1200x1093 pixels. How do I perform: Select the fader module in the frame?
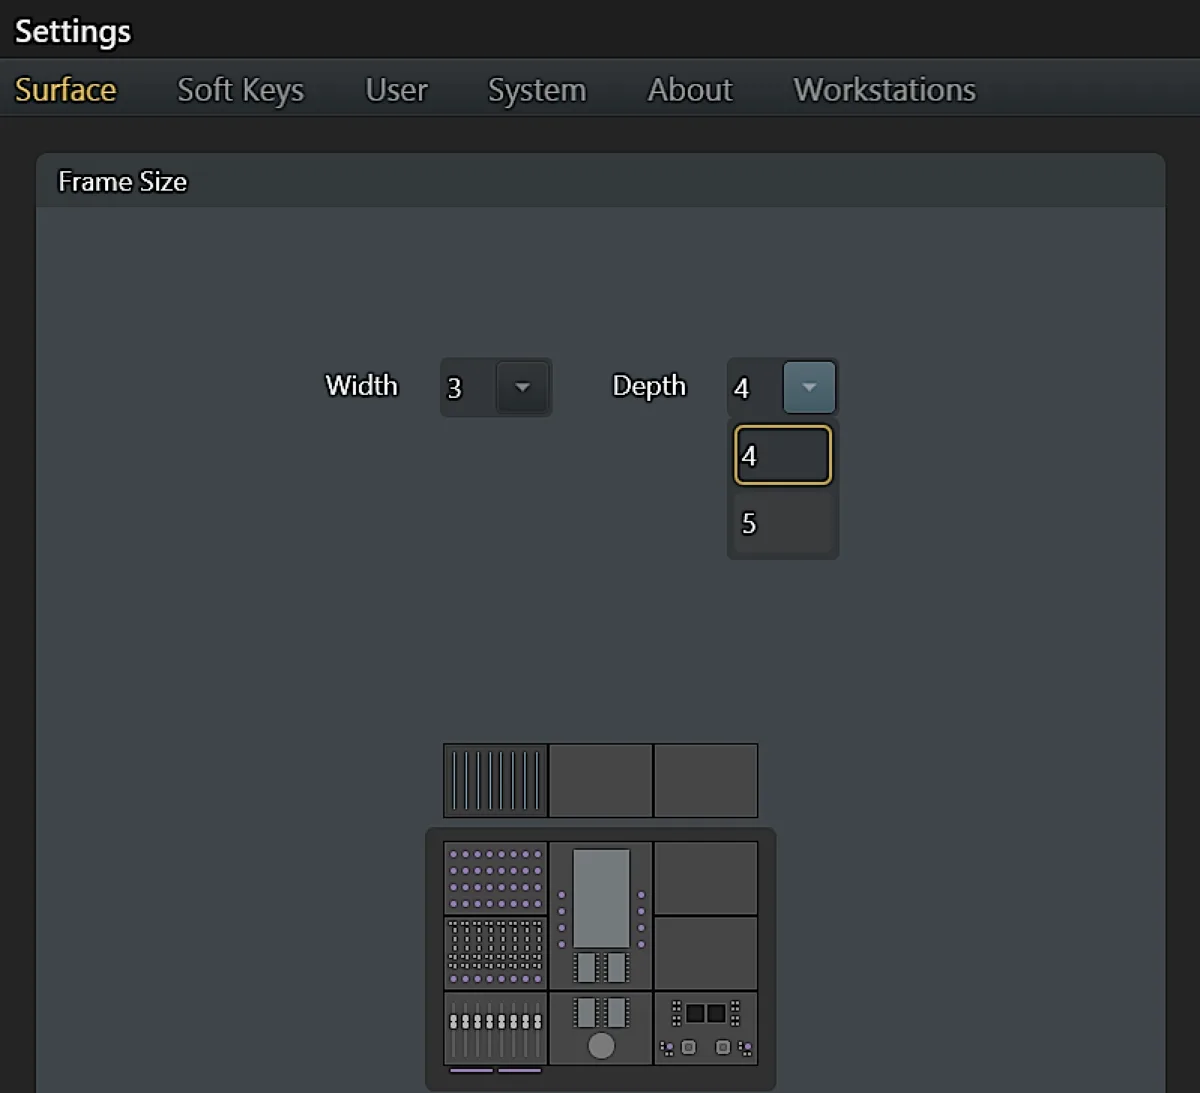tap(496, 1028)
